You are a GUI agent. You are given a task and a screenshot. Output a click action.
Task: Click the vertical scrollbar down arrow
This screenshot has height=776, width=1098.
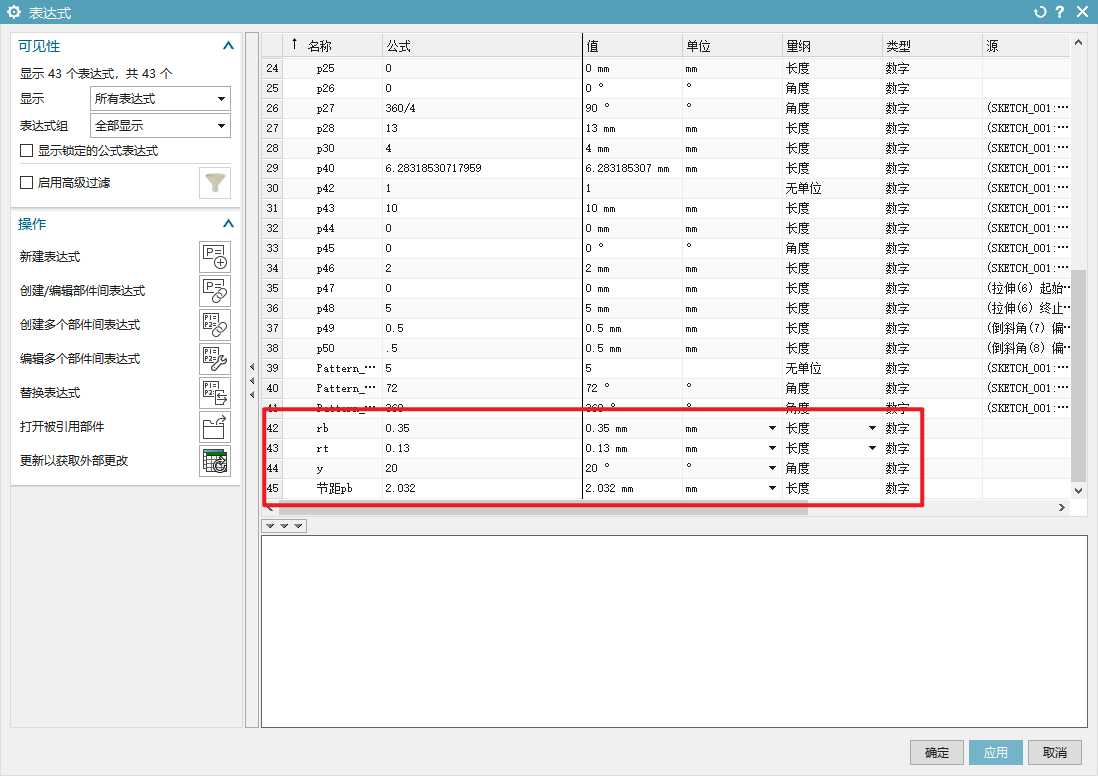pos(1078,491)
